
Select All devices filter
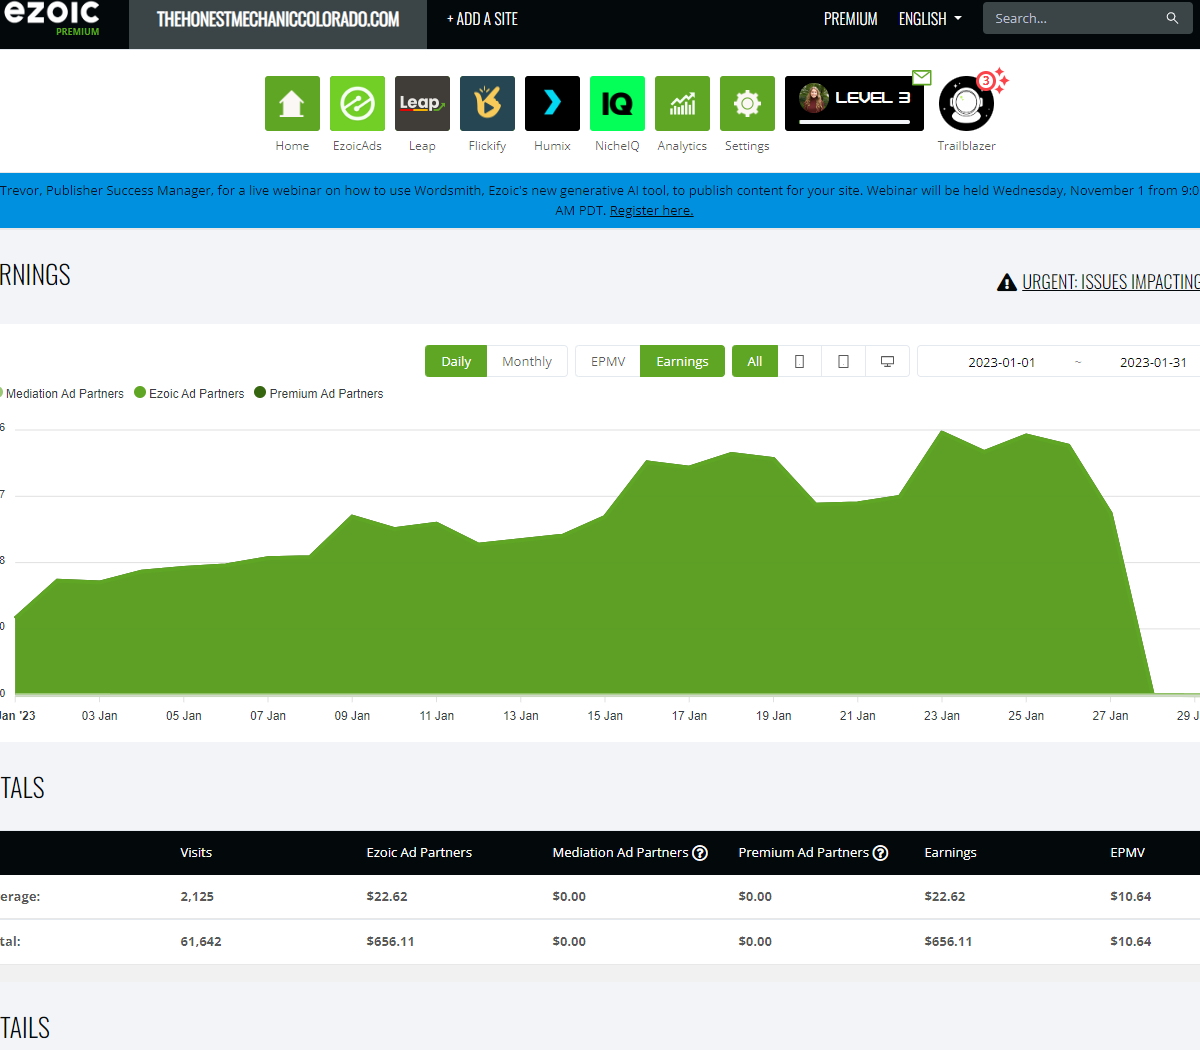click(755, 361)
